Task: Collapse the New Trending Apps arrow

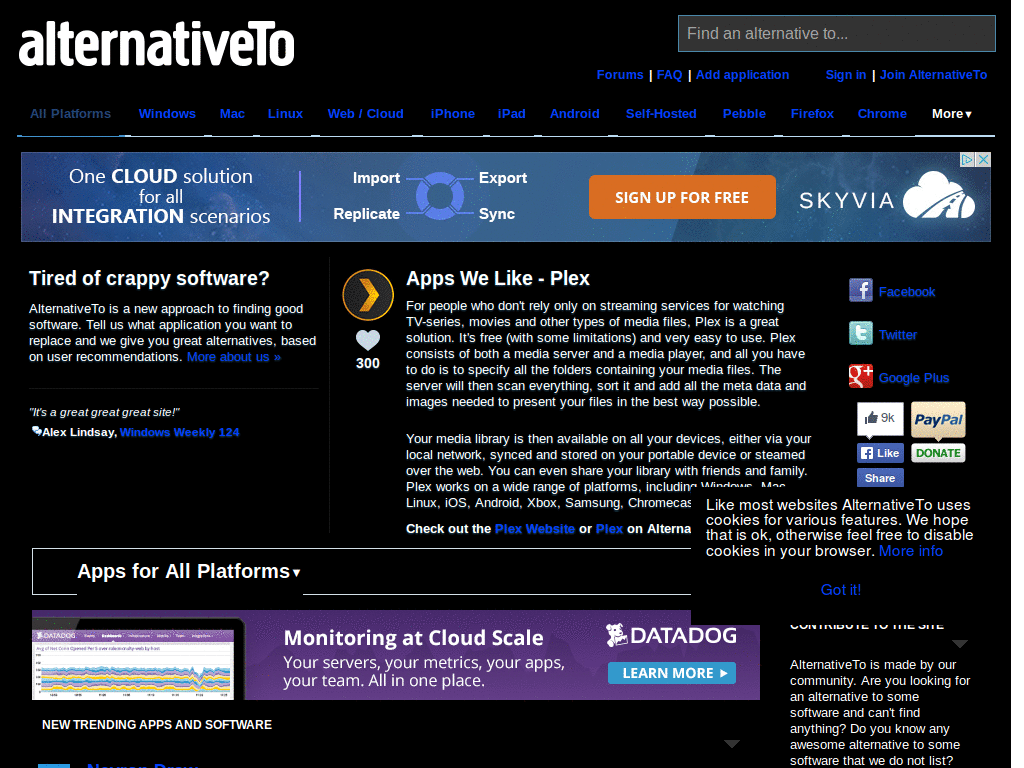Action: click(x=732, y=744)
